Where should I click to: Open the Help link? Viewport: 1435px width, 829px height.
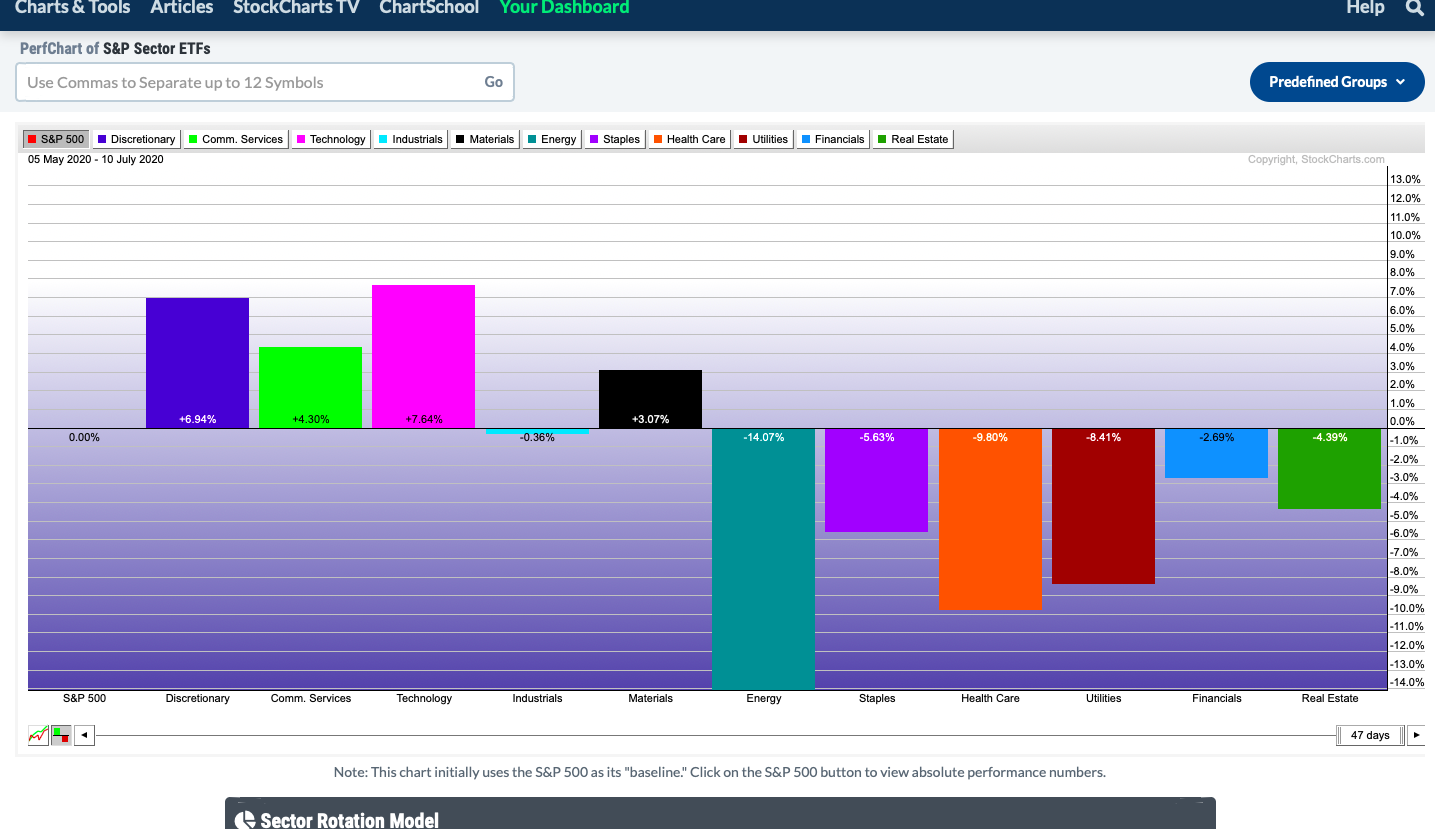[x=1364, y=8]
